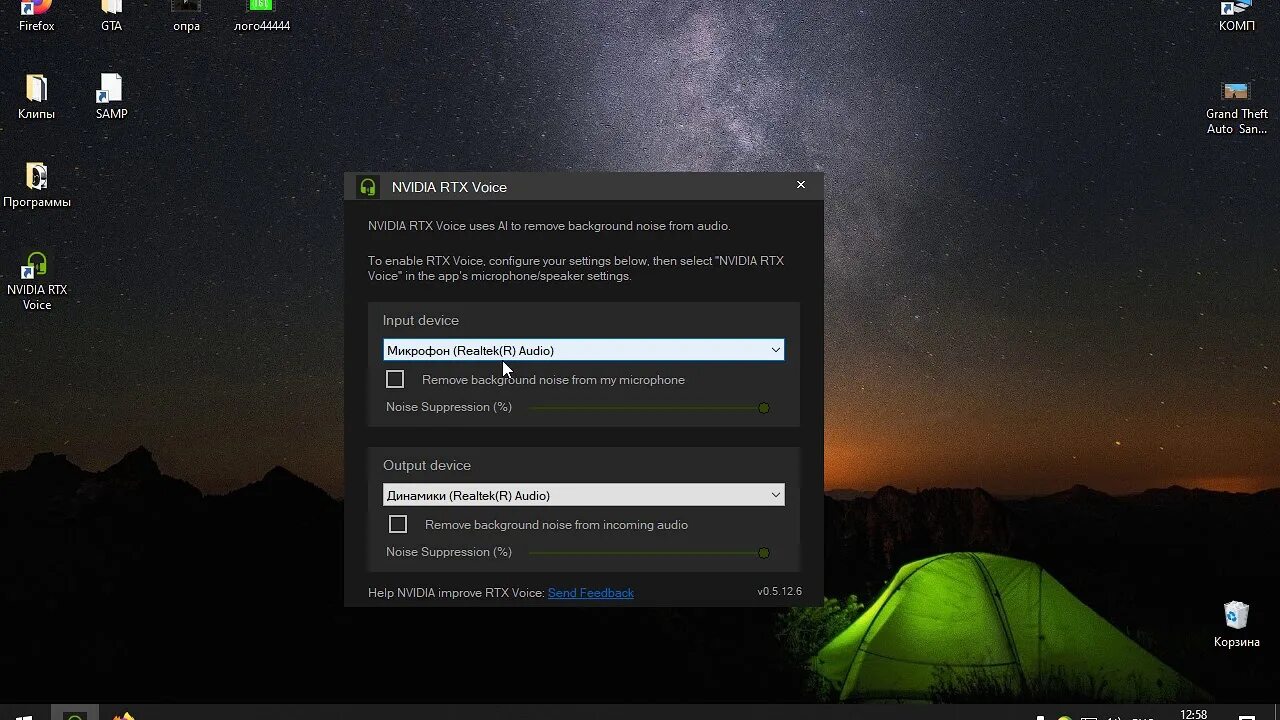Select the опра video file icon
1280x720 pixels.
pos(186,17)
